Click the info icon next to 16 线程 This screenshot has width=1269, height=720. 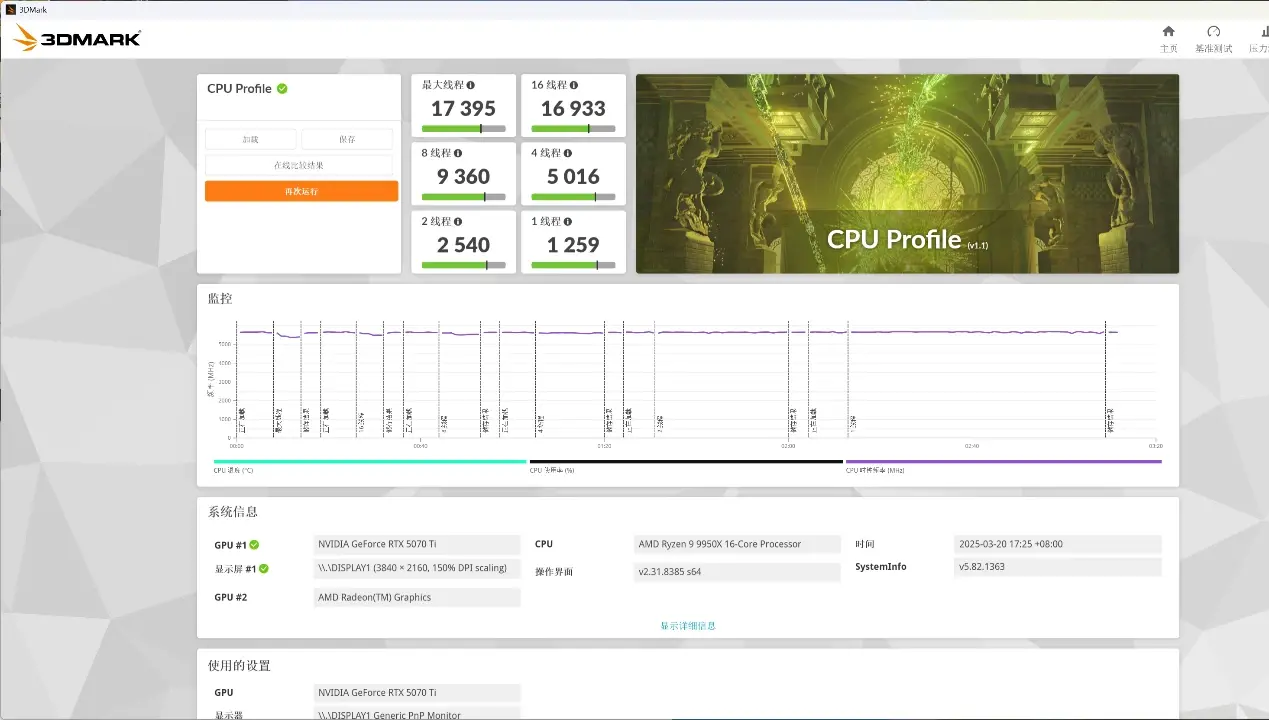pyautogui.click(x=574, y=85)
